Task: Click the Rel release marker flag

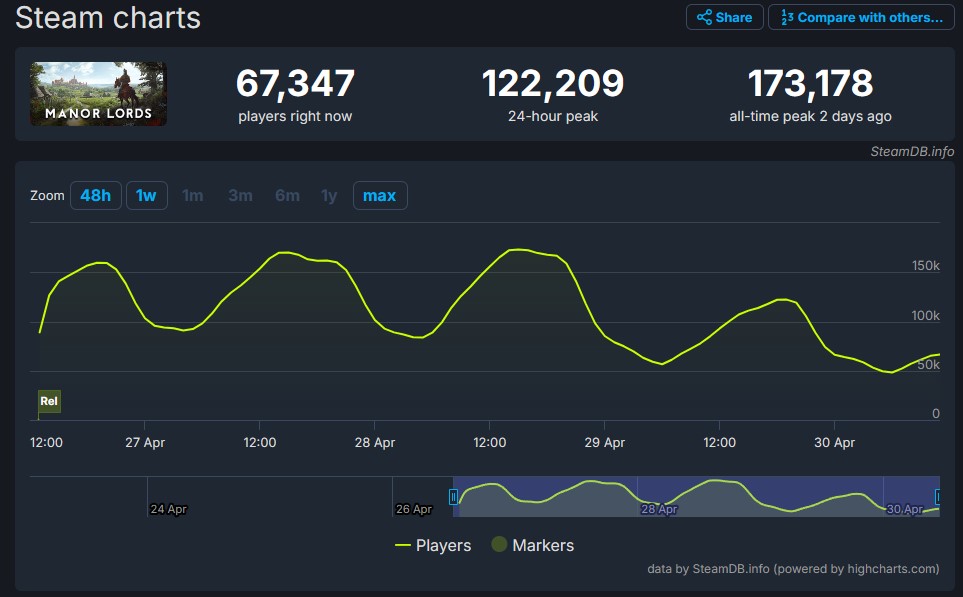Action: click(x=49, y=401)
